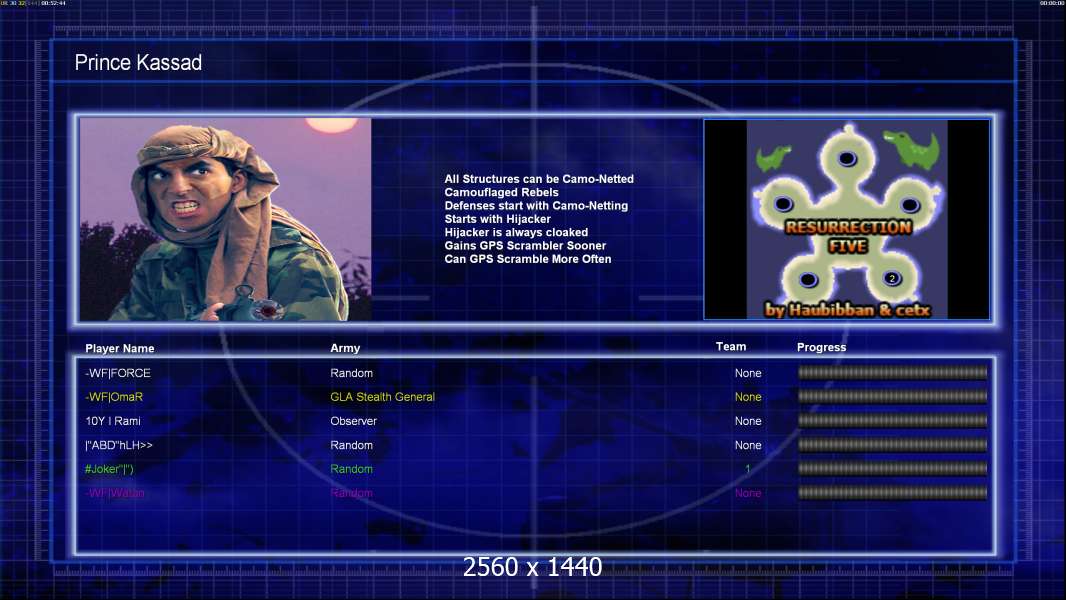Click "Can GPS Scramble More Often" line
Viewport: 1066px width, 600px height.
click(528, 259)
